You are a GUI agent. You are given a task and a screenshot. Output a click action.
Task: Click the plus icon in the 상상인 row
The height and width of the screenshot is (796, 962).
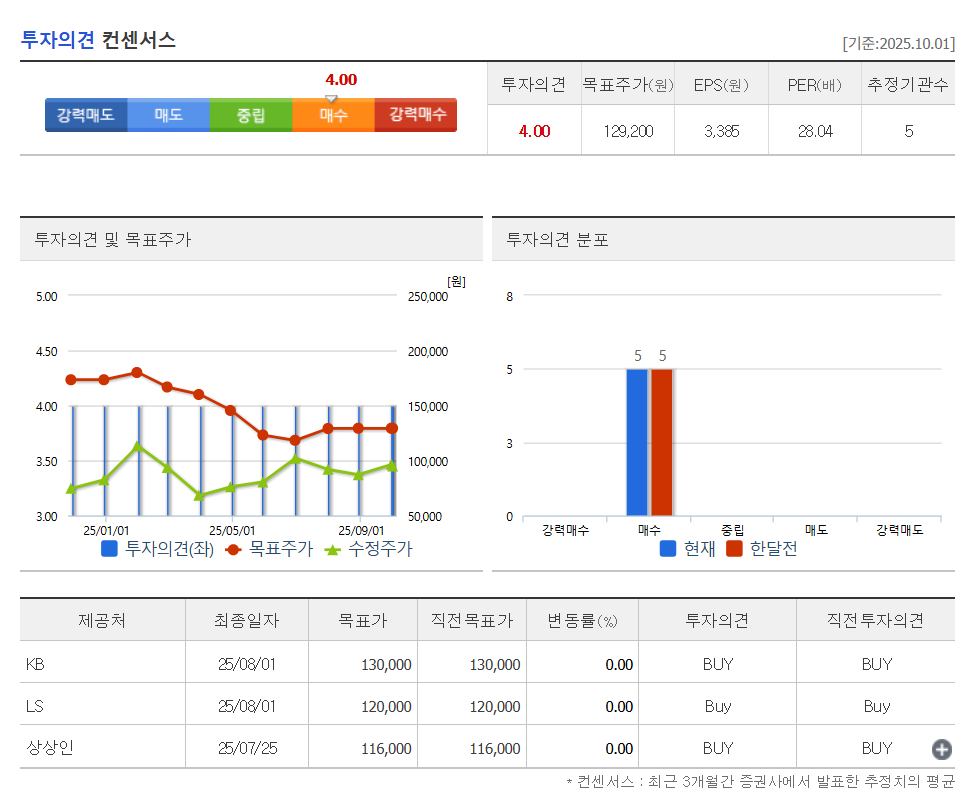(940, 748)
